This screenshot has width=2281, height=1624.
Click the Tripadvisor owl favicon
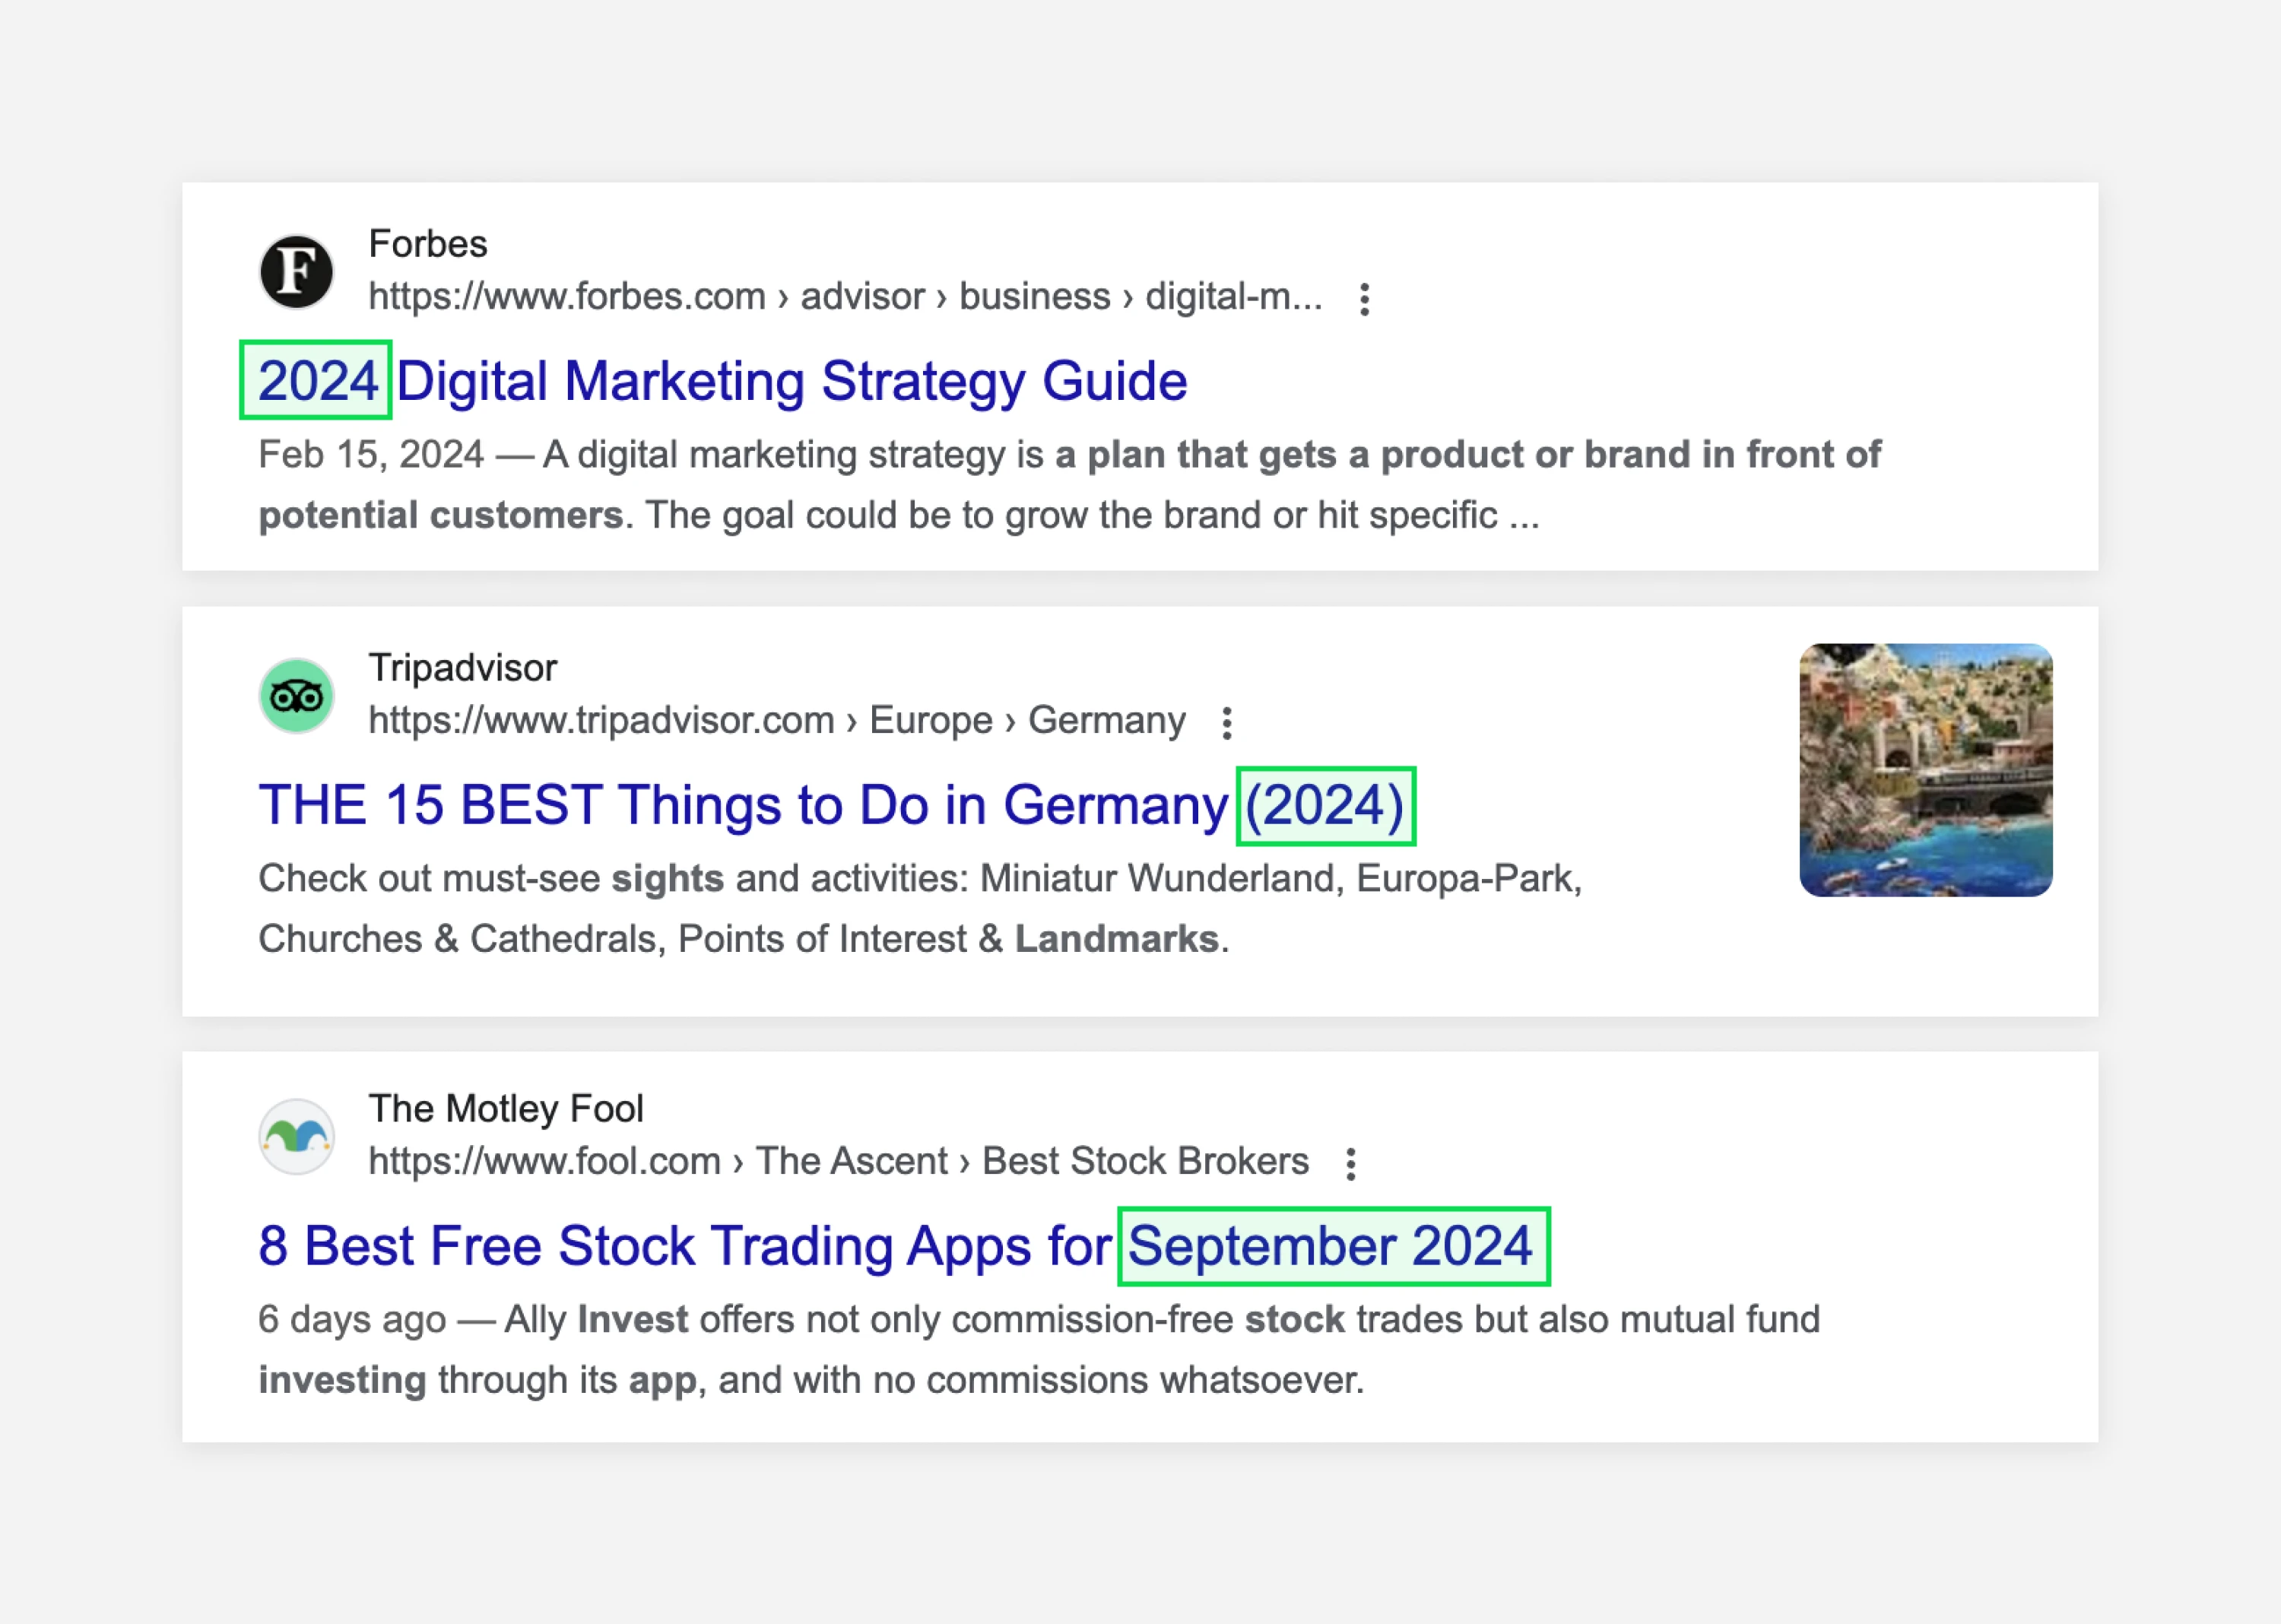pyautogui.click(x=296, y=696)
